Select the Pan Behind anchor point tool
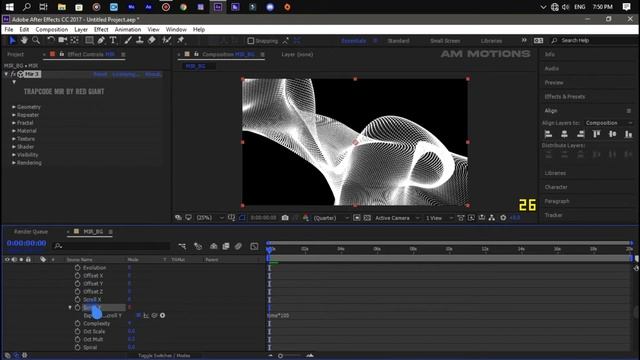640x360 pixels. pos(75,40)
